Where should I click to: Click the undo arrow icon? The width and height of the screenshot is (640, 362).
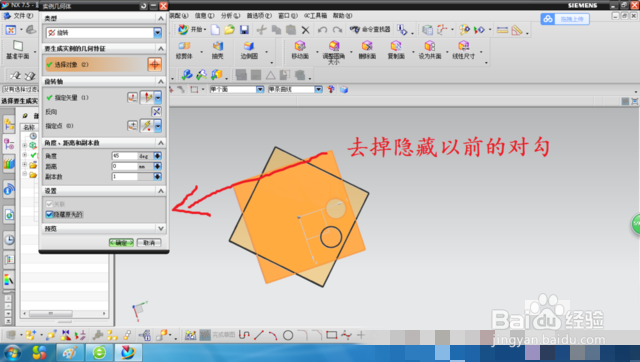[x=322, y=30]
